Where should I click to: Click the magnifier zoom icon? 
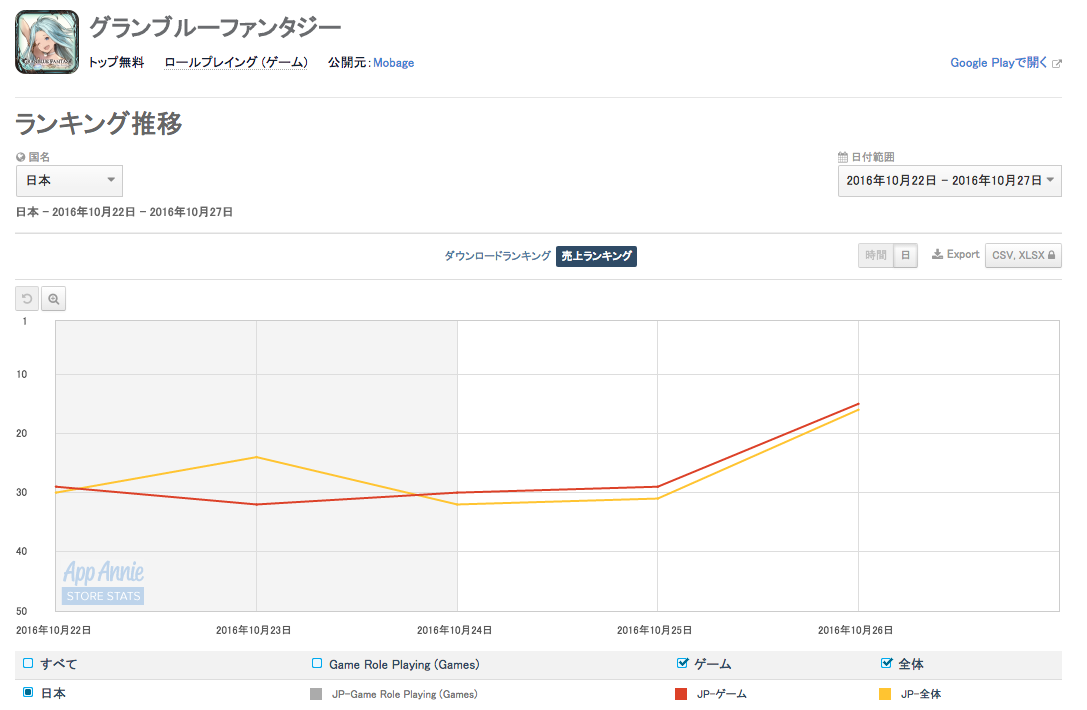click(53, 298)
